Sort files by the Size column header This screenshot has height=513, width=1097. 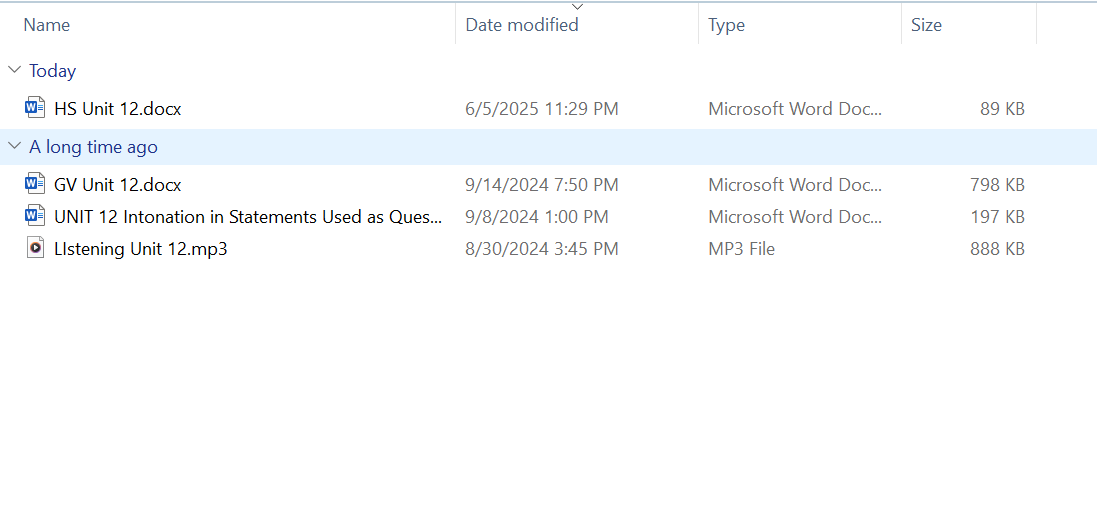click(926, 25)
